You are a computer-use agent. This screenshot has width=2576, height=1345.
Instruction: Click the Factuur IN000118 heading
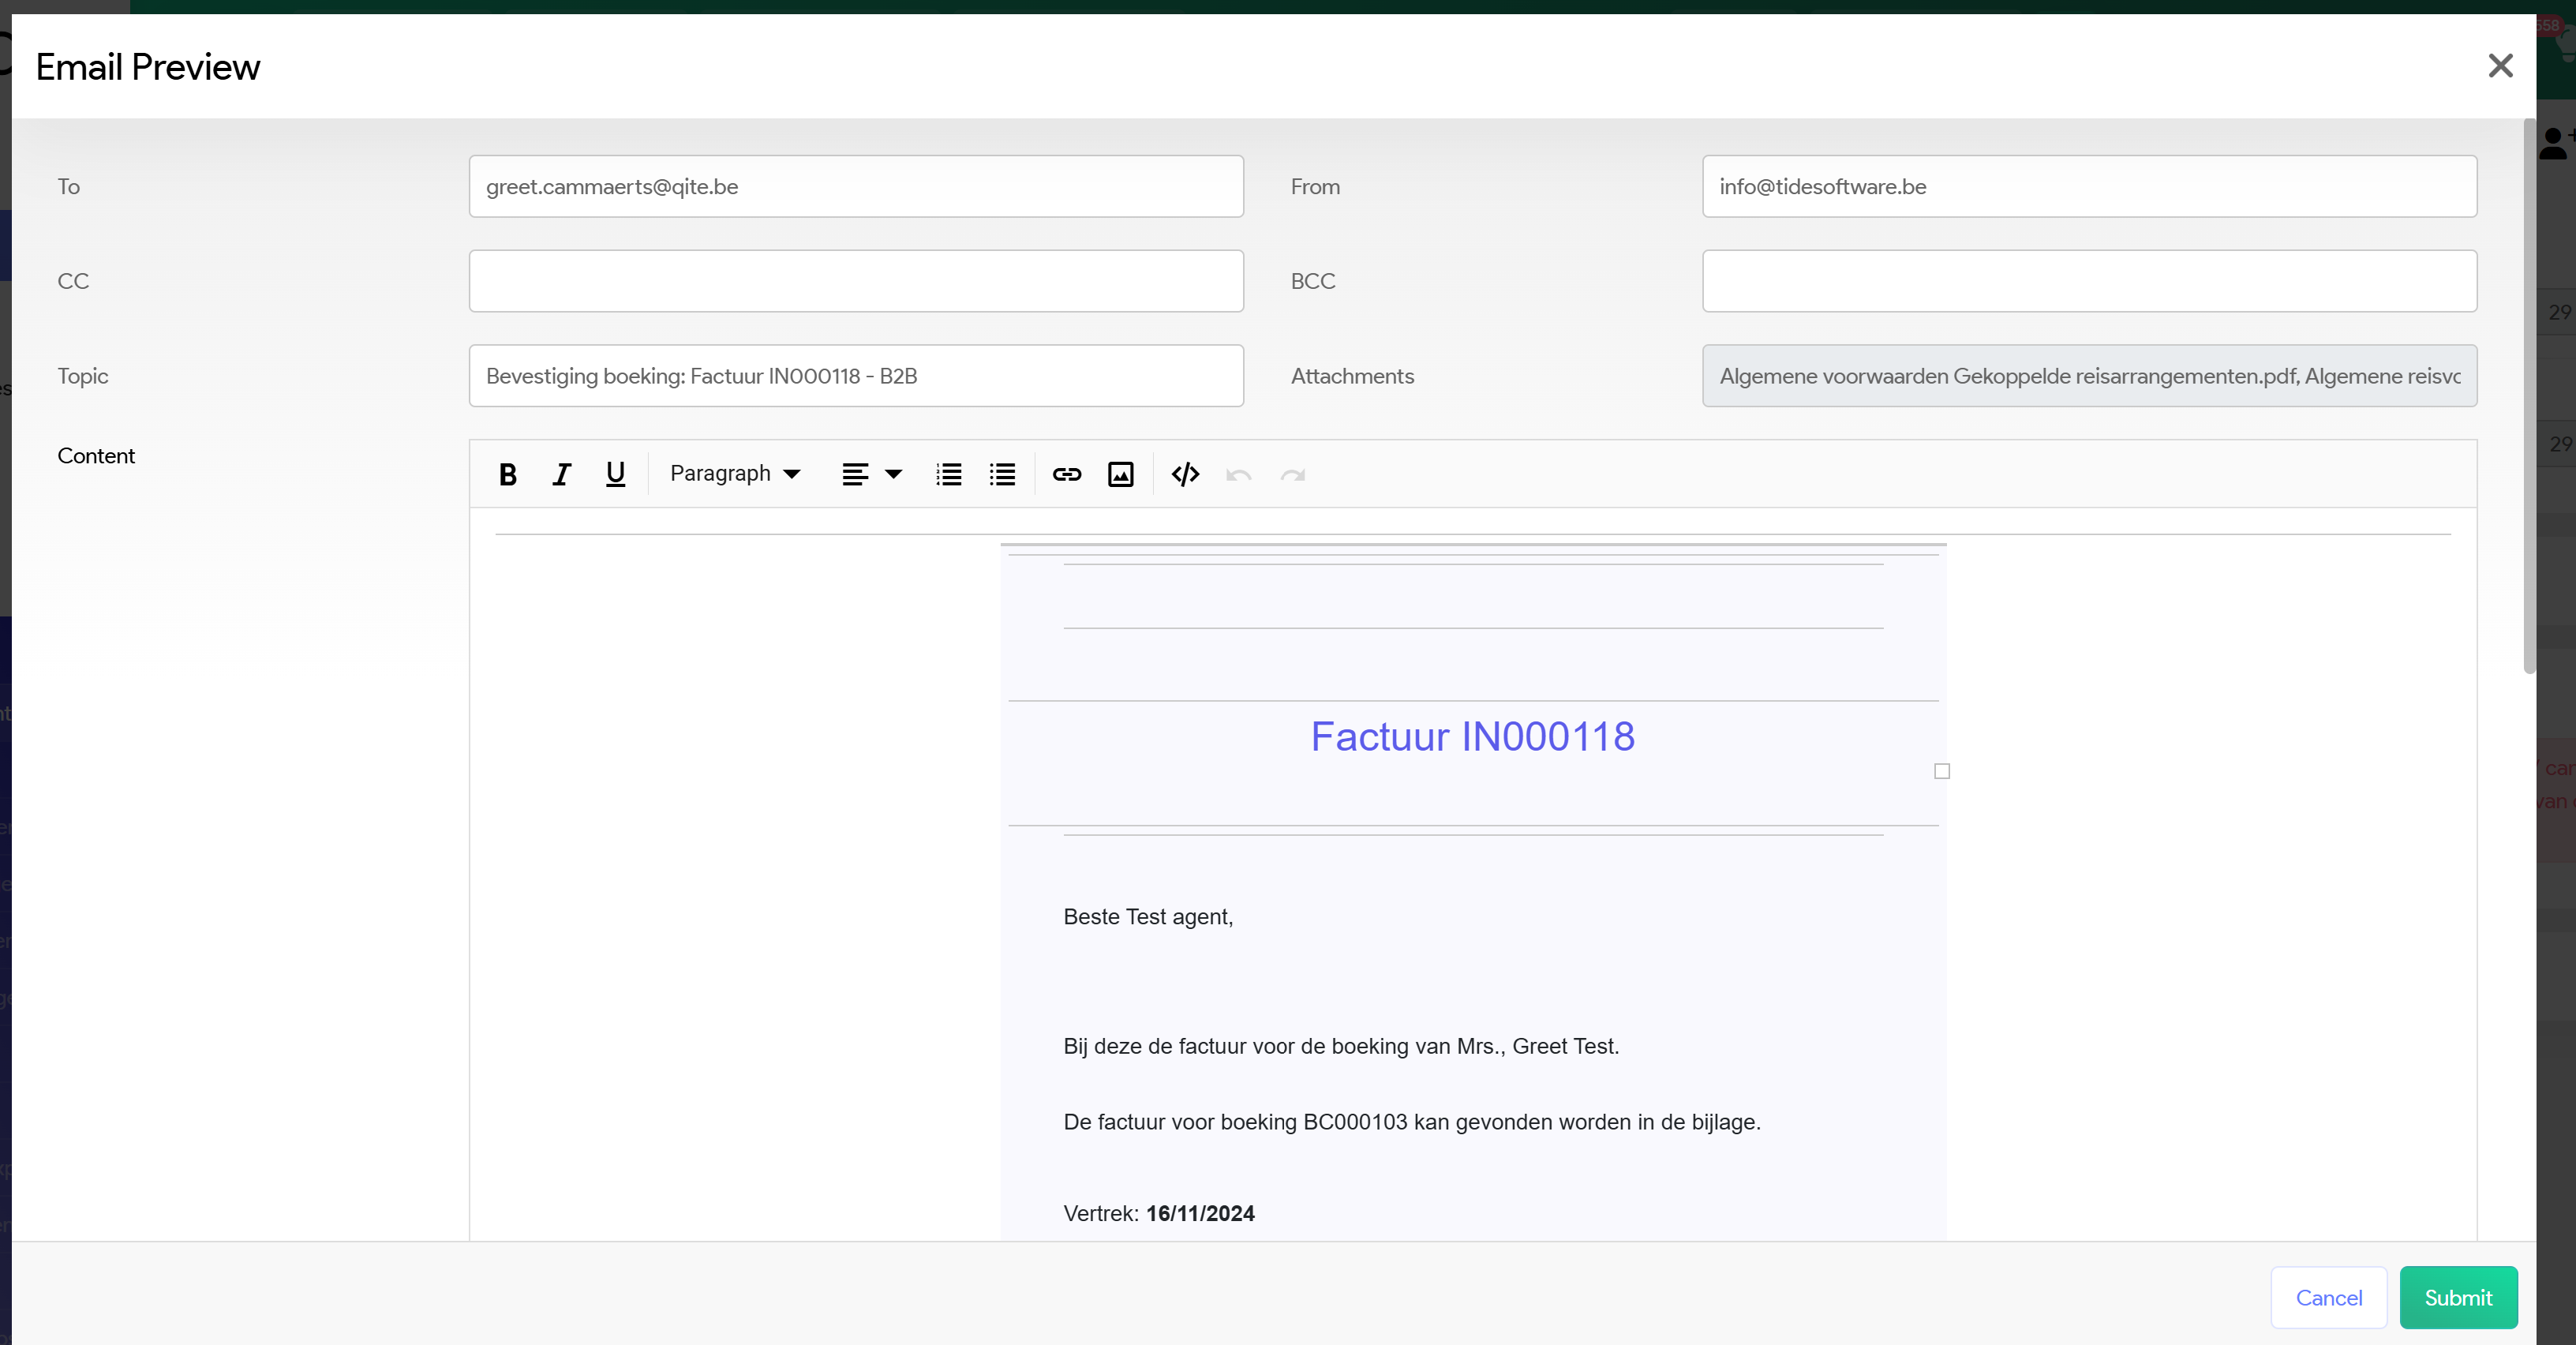(1472, 737)
